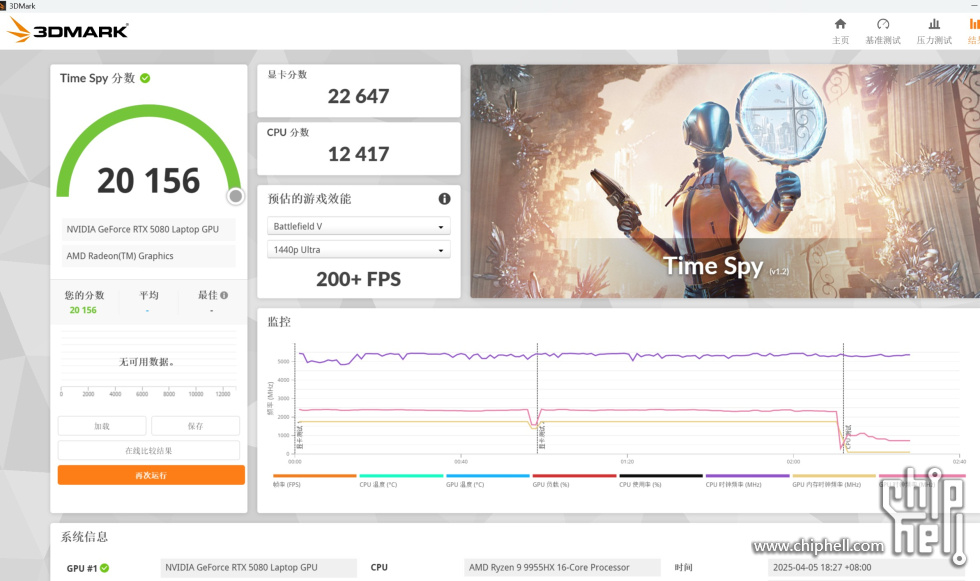Open the Stress test (压力测试) icon
This screenshot has height=581, width=980.
pos(934,24)
